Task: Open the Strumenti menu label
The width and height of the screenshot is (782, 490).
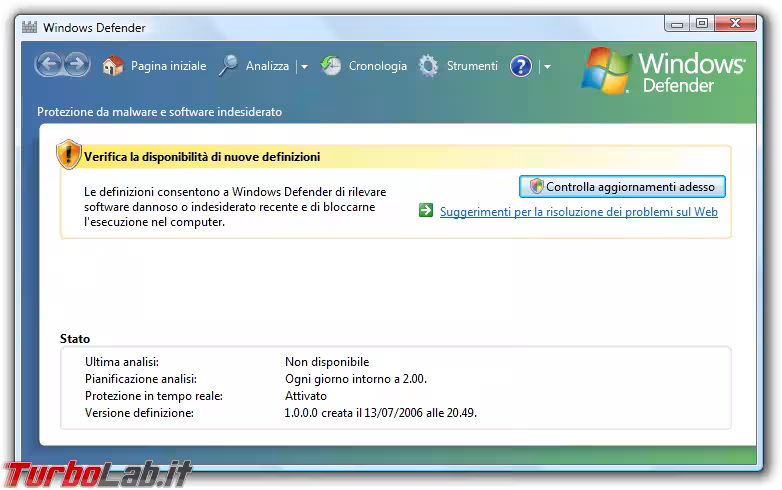Action: [x=472, y=66]
